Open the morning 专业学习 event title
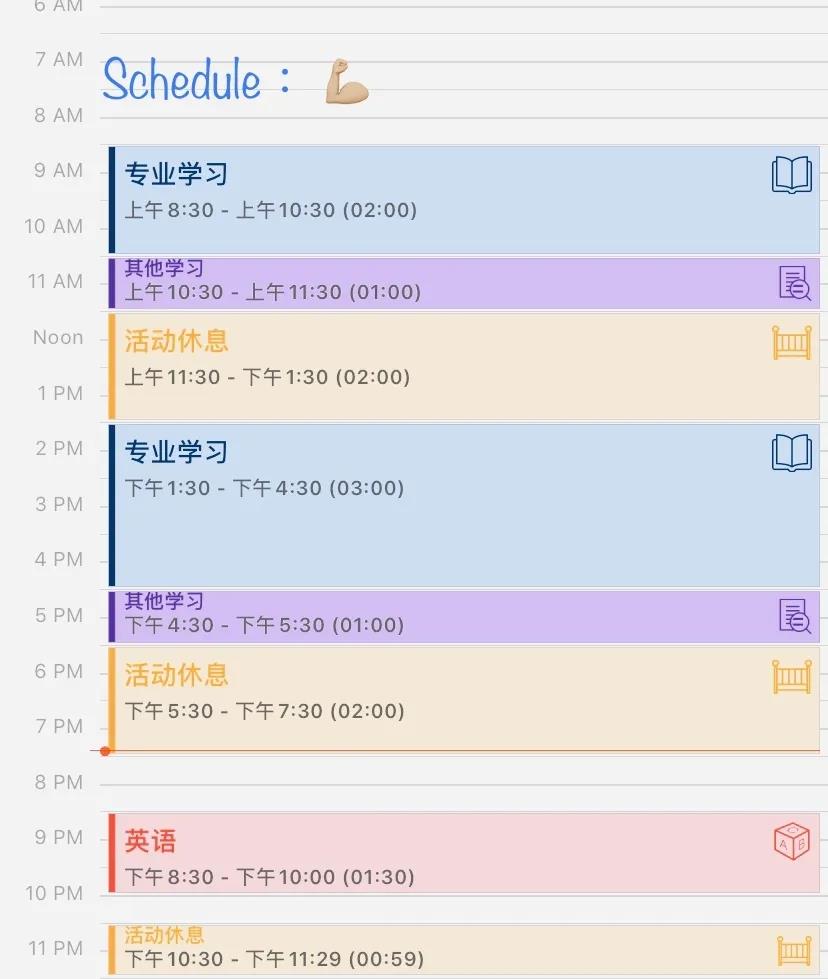 coord(176,174)
